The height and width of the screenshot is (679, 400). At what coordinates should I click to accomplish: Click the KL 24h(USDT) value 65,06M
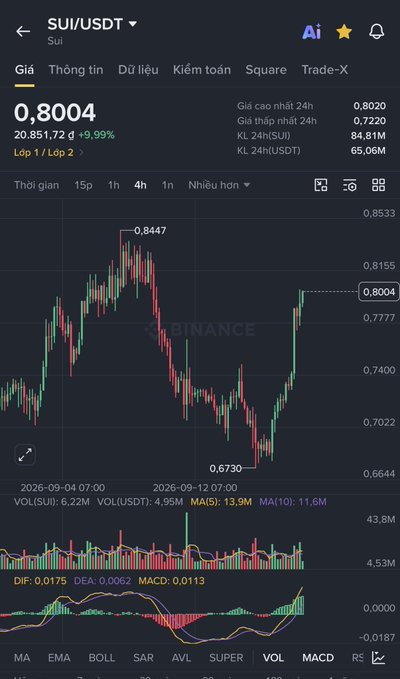pos(368,151)
